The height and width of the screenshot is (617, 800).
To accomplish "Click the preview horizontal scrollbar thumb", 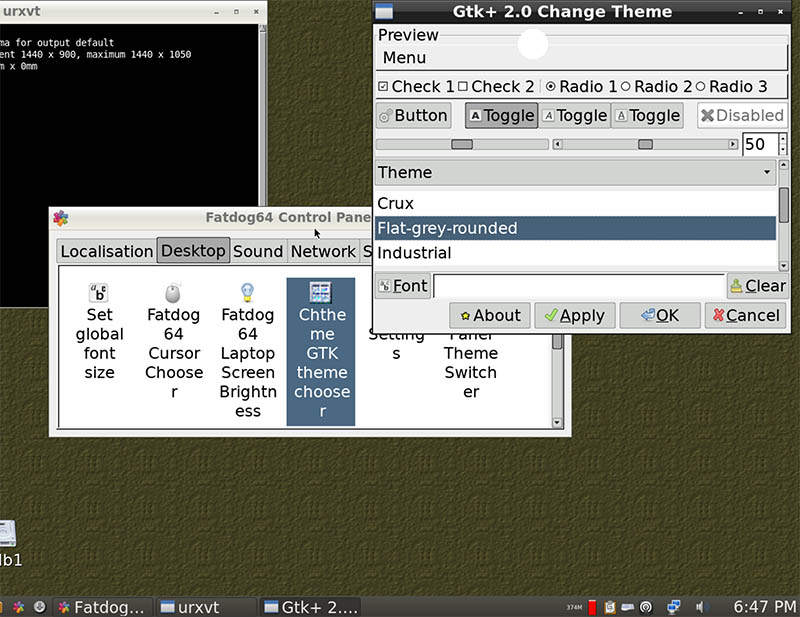I will click(x=645, y=144).
